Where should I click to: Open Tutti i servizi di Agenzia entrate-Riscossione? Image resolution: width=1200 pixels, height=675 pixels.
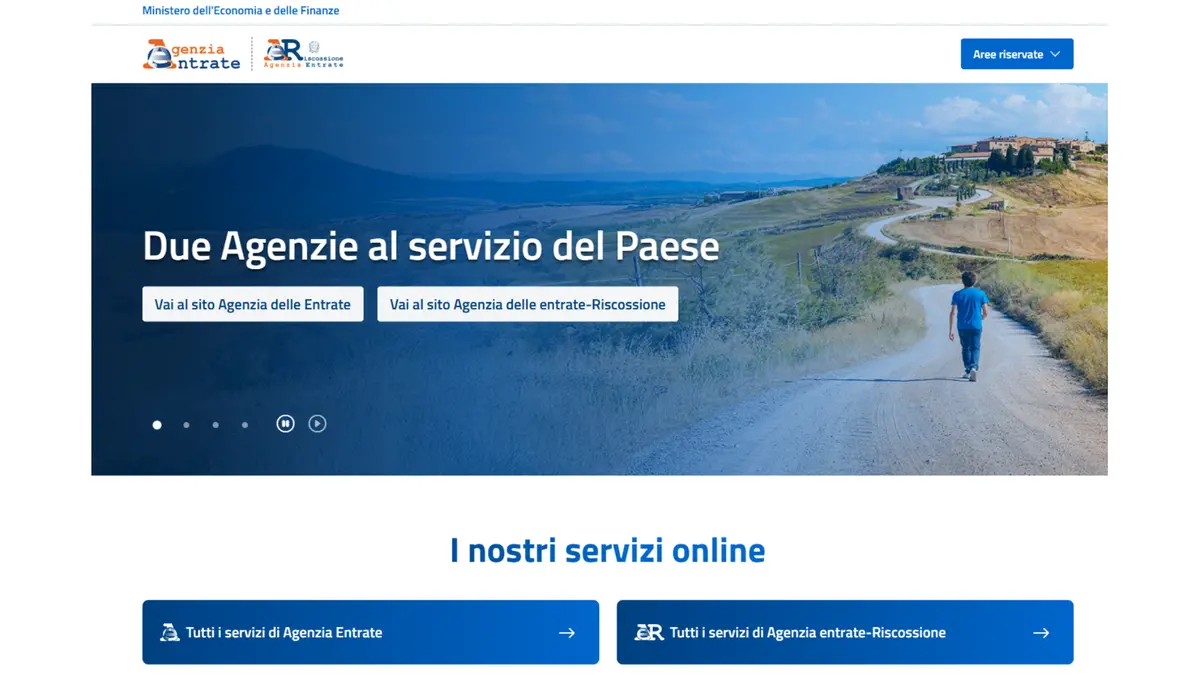click(807, 632)
